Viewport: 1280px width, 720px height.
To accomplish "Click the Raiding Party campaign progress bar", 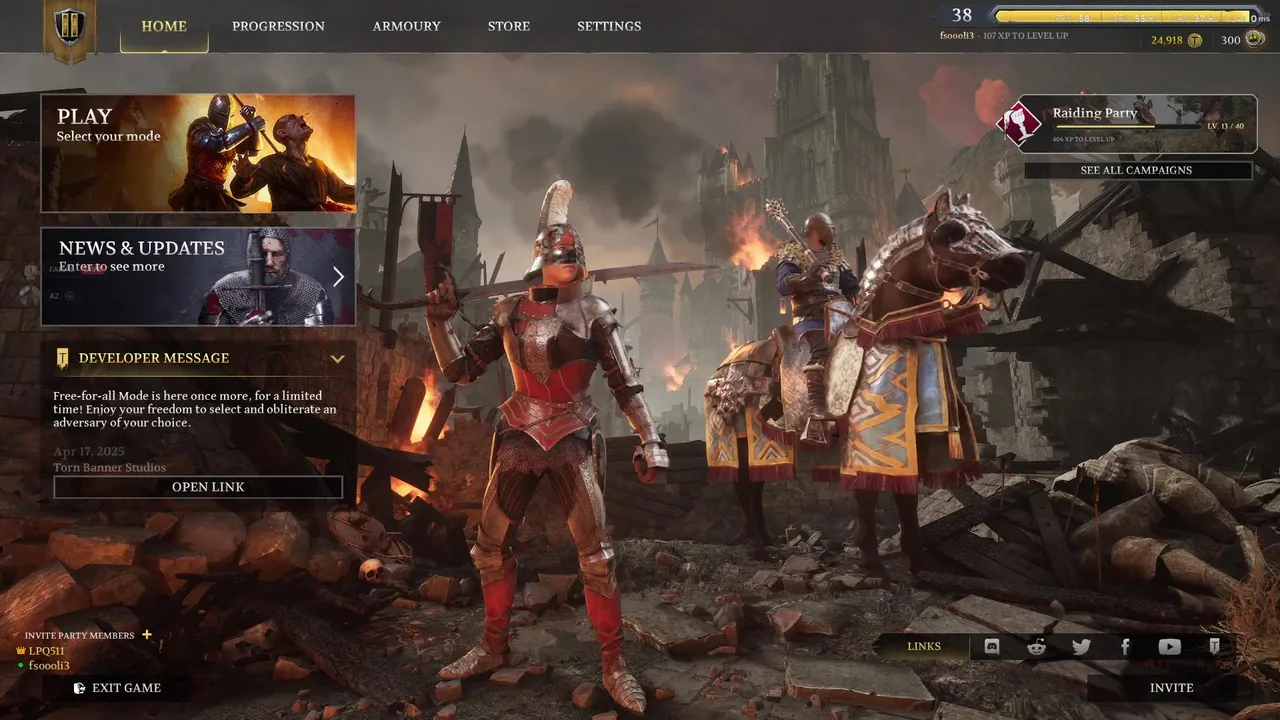I will tap(1127, 127).
